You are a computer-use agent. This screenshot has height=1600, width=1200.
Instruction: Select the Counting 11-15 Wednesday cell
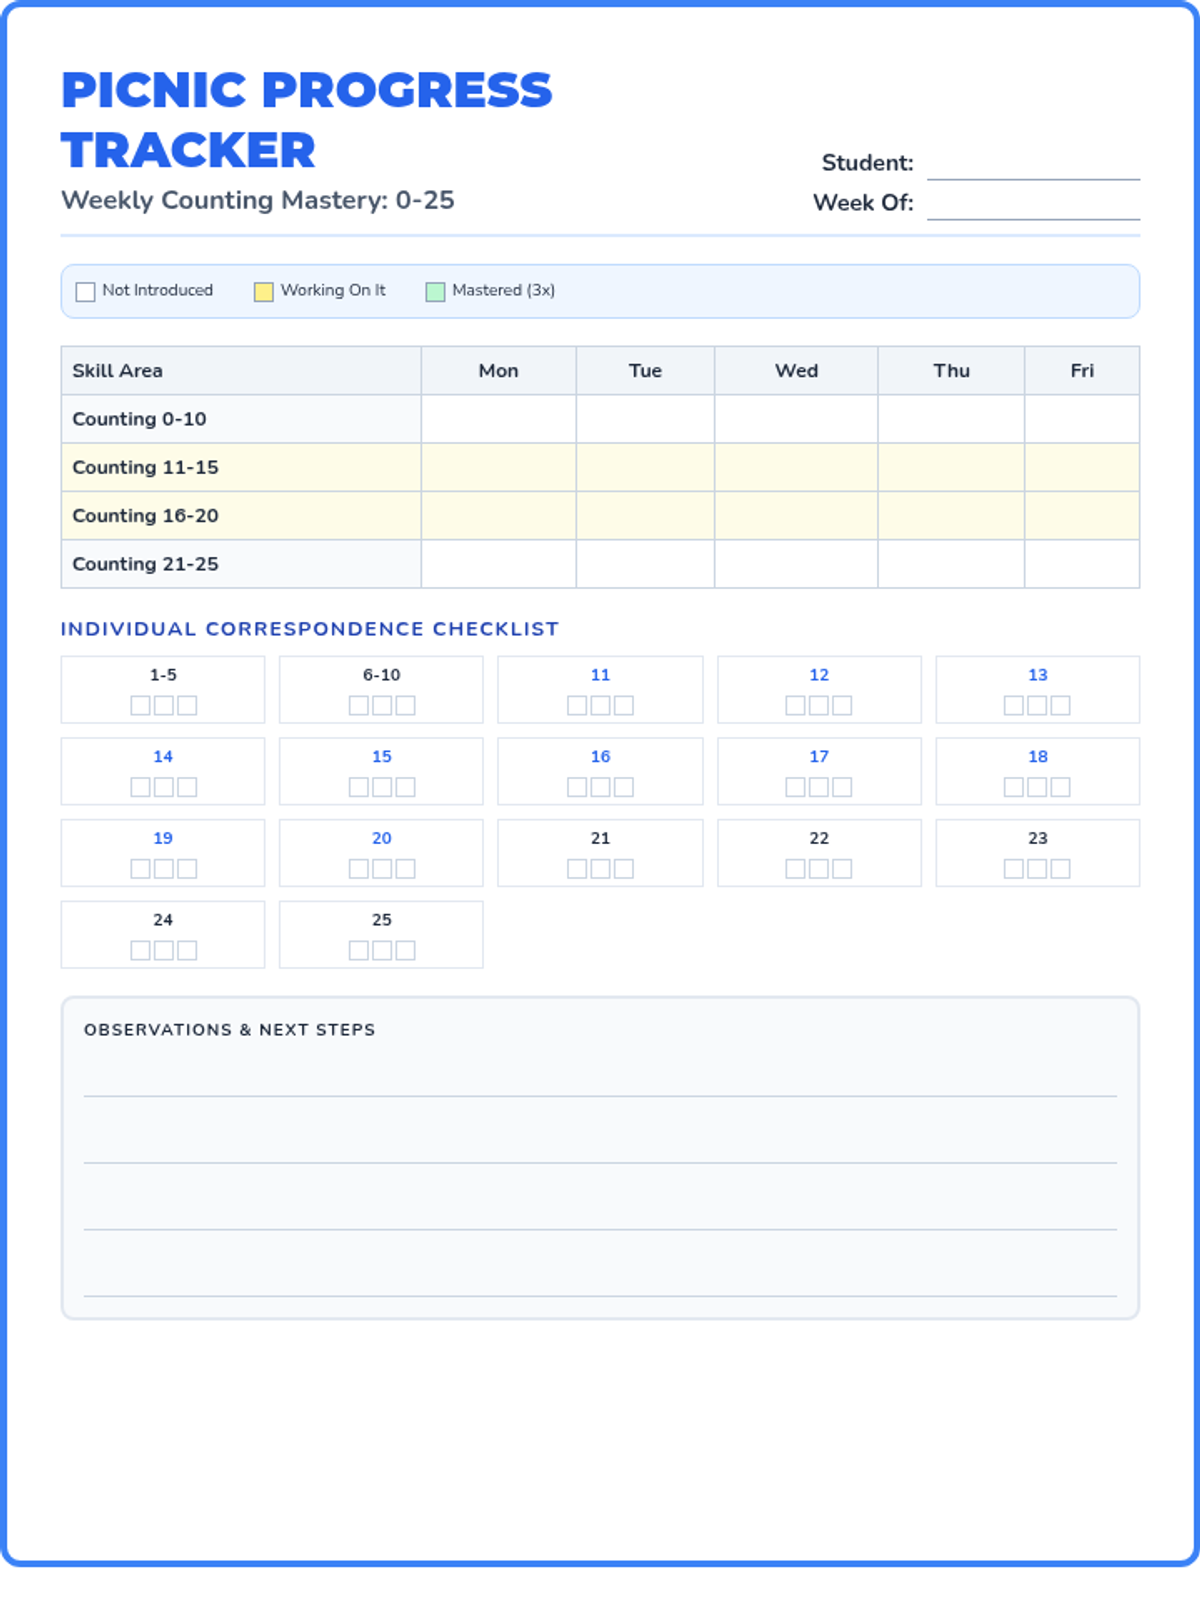tap(796, 467)
